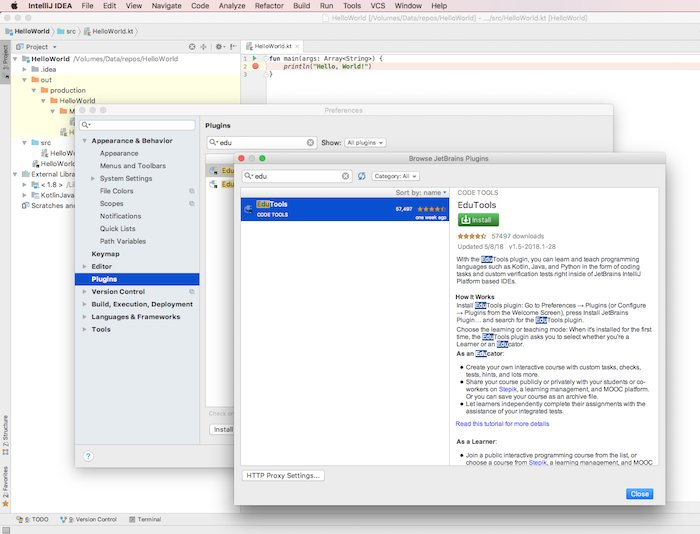Click the tool windows toggle in status bar corner

(6, 530)
